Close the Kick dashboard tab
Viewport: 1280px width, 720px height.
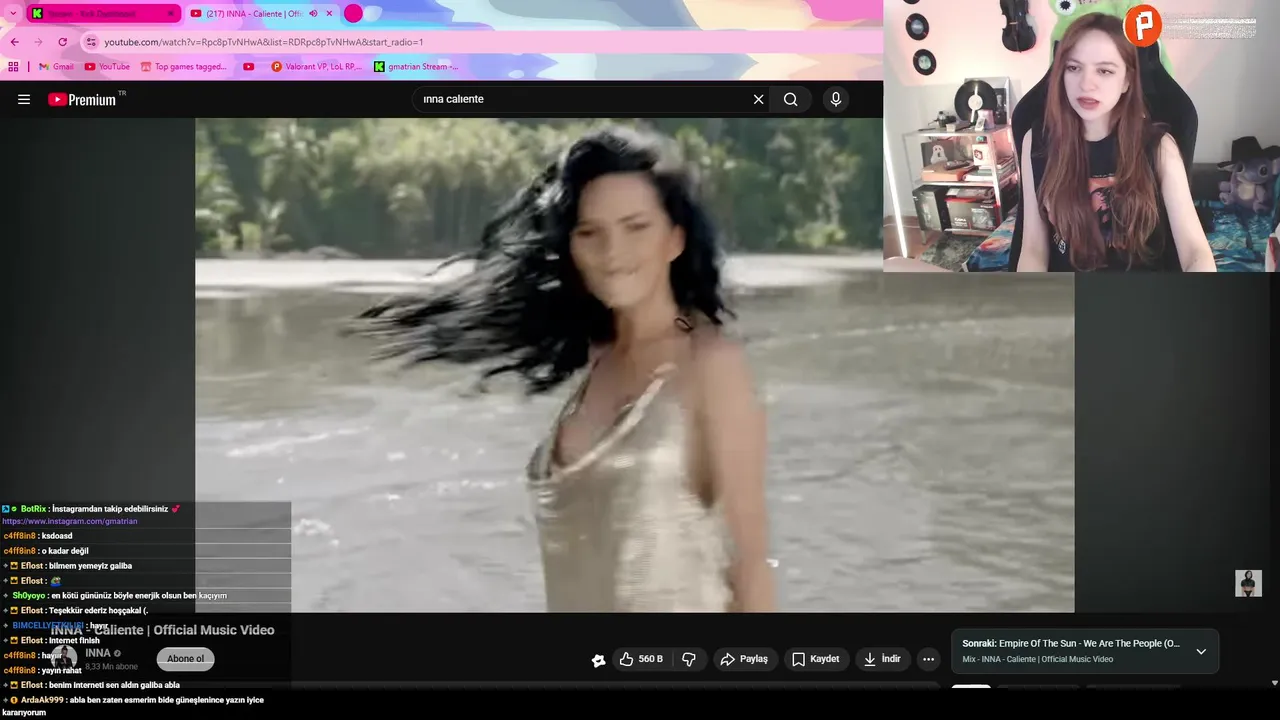[x=171, y=13]
